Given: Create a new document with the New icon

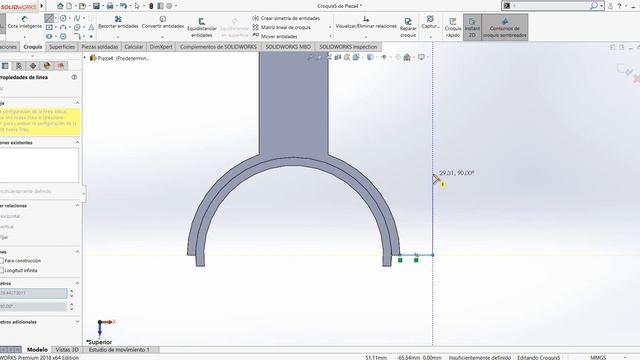Looking at the screenshot, I should 69,6.
